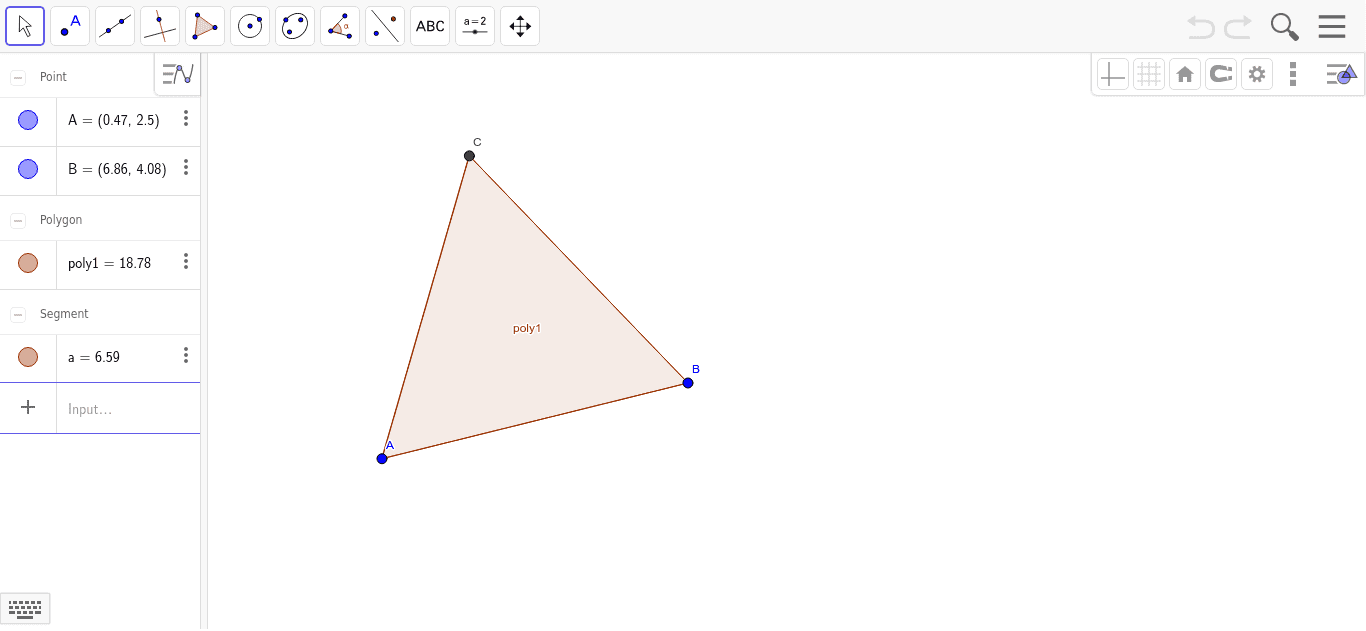Toggle the coordinate axes display
1366x631 pixels.
[1113, 74]
